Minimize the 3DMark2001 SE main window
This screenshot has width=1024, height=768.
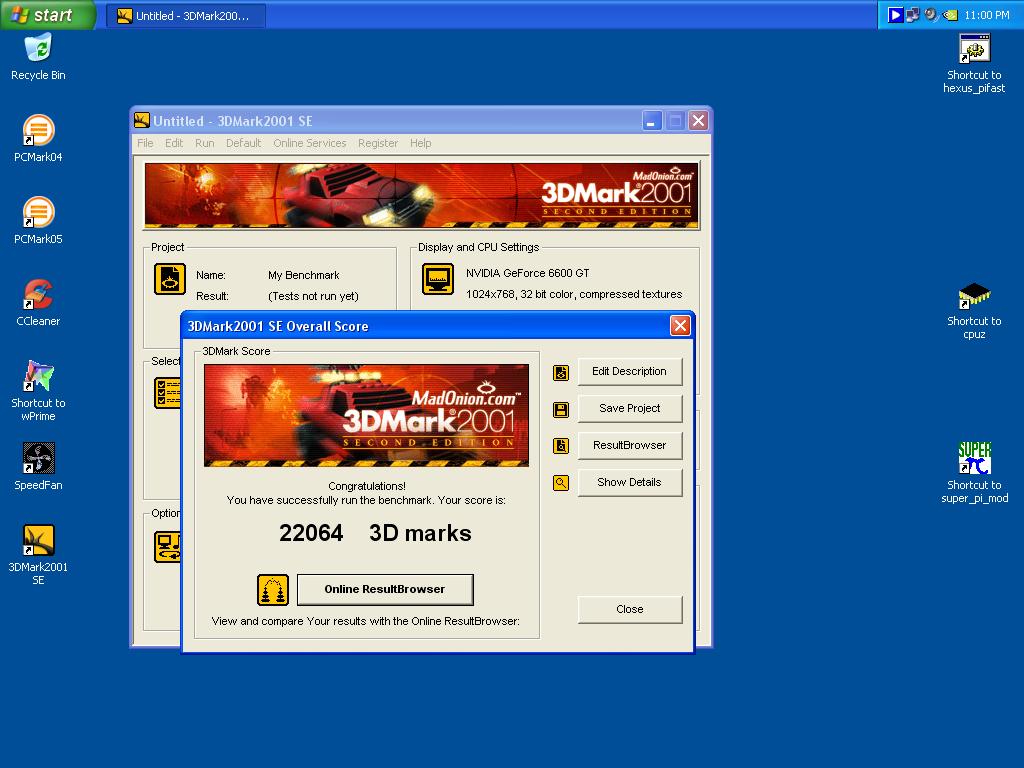tap(652, 121)
